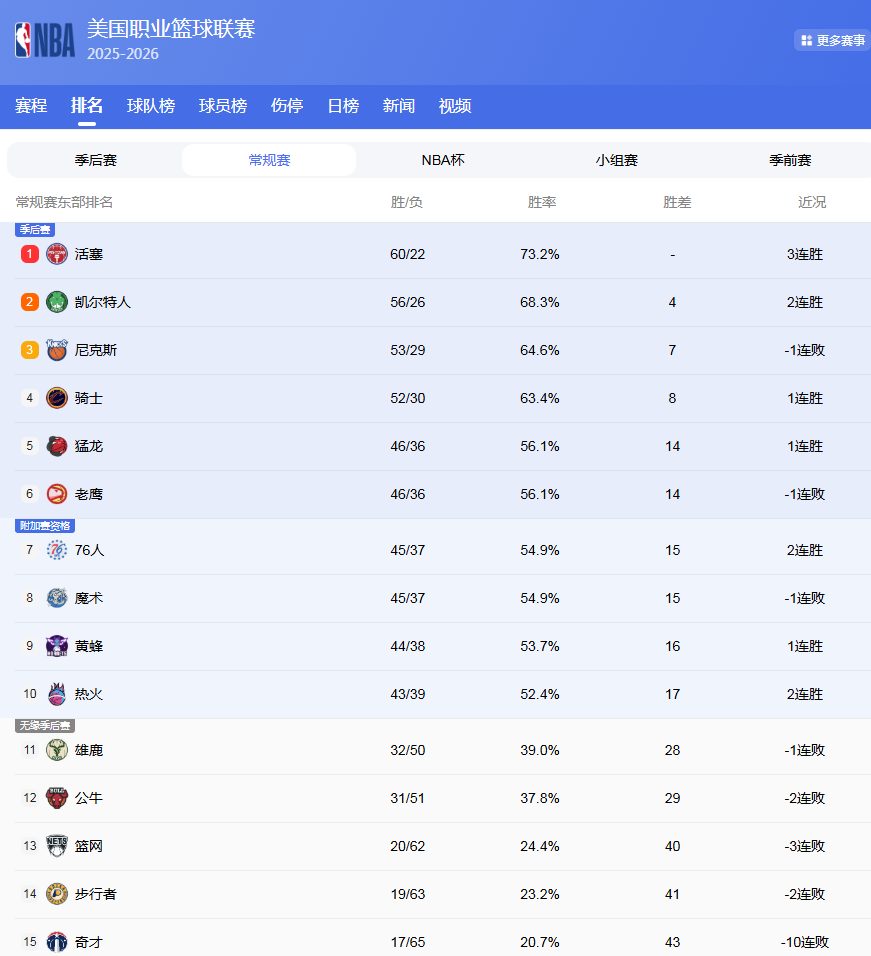Click the 尼克斯 team logo
The image size is (871, 956).
point(57,350)
